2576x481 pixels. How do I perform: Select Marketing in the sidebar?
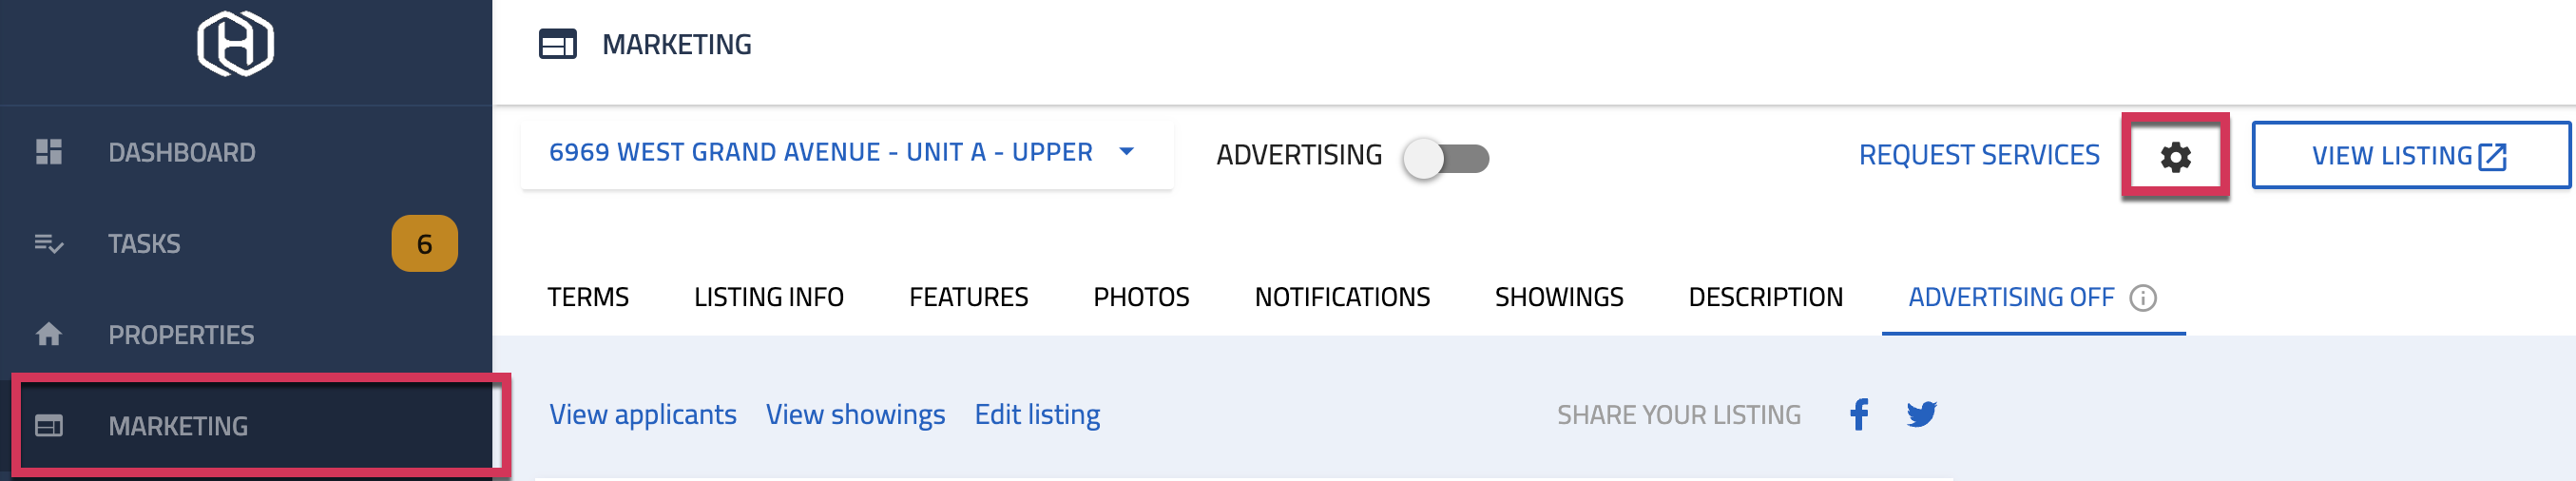tap(255, 426)
